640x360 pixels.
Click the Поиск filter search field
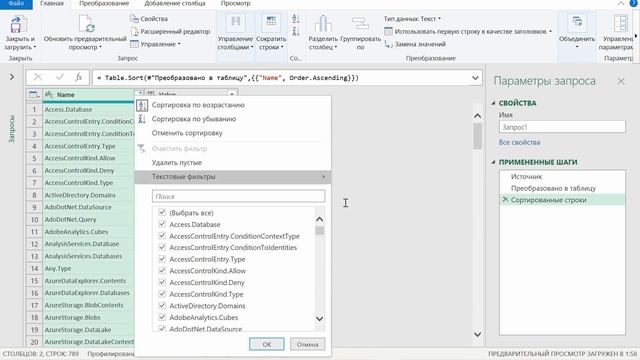pos(238,196)
